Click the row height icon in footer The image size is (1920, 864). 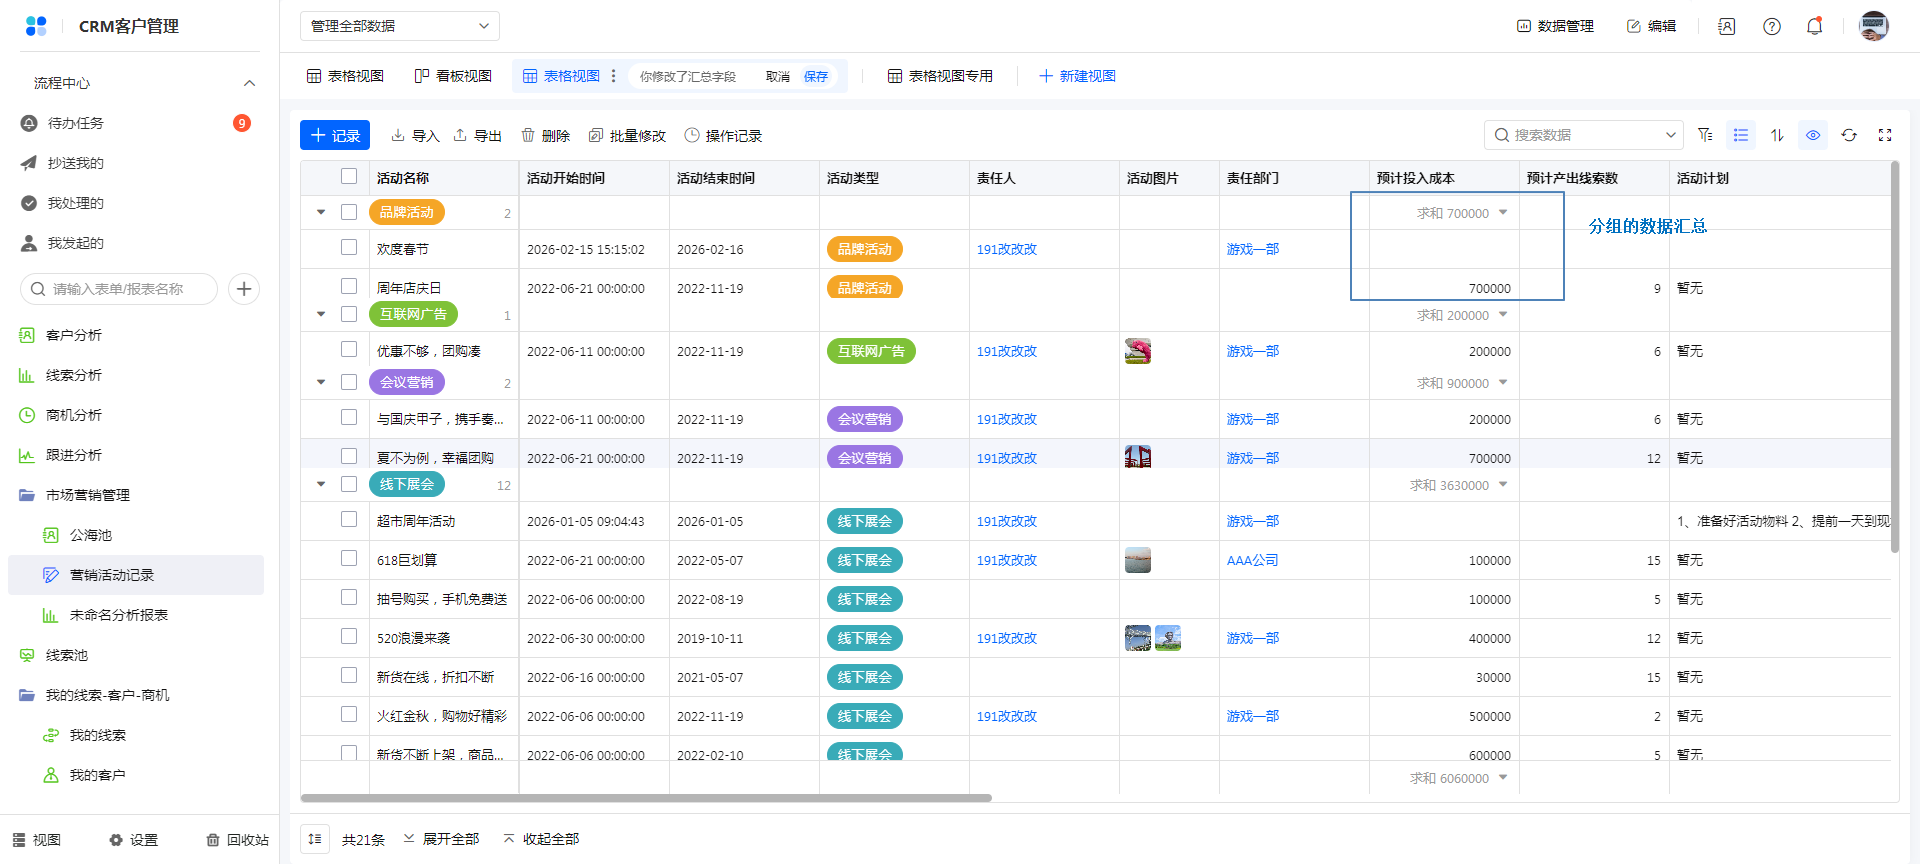tap(315, 839)
